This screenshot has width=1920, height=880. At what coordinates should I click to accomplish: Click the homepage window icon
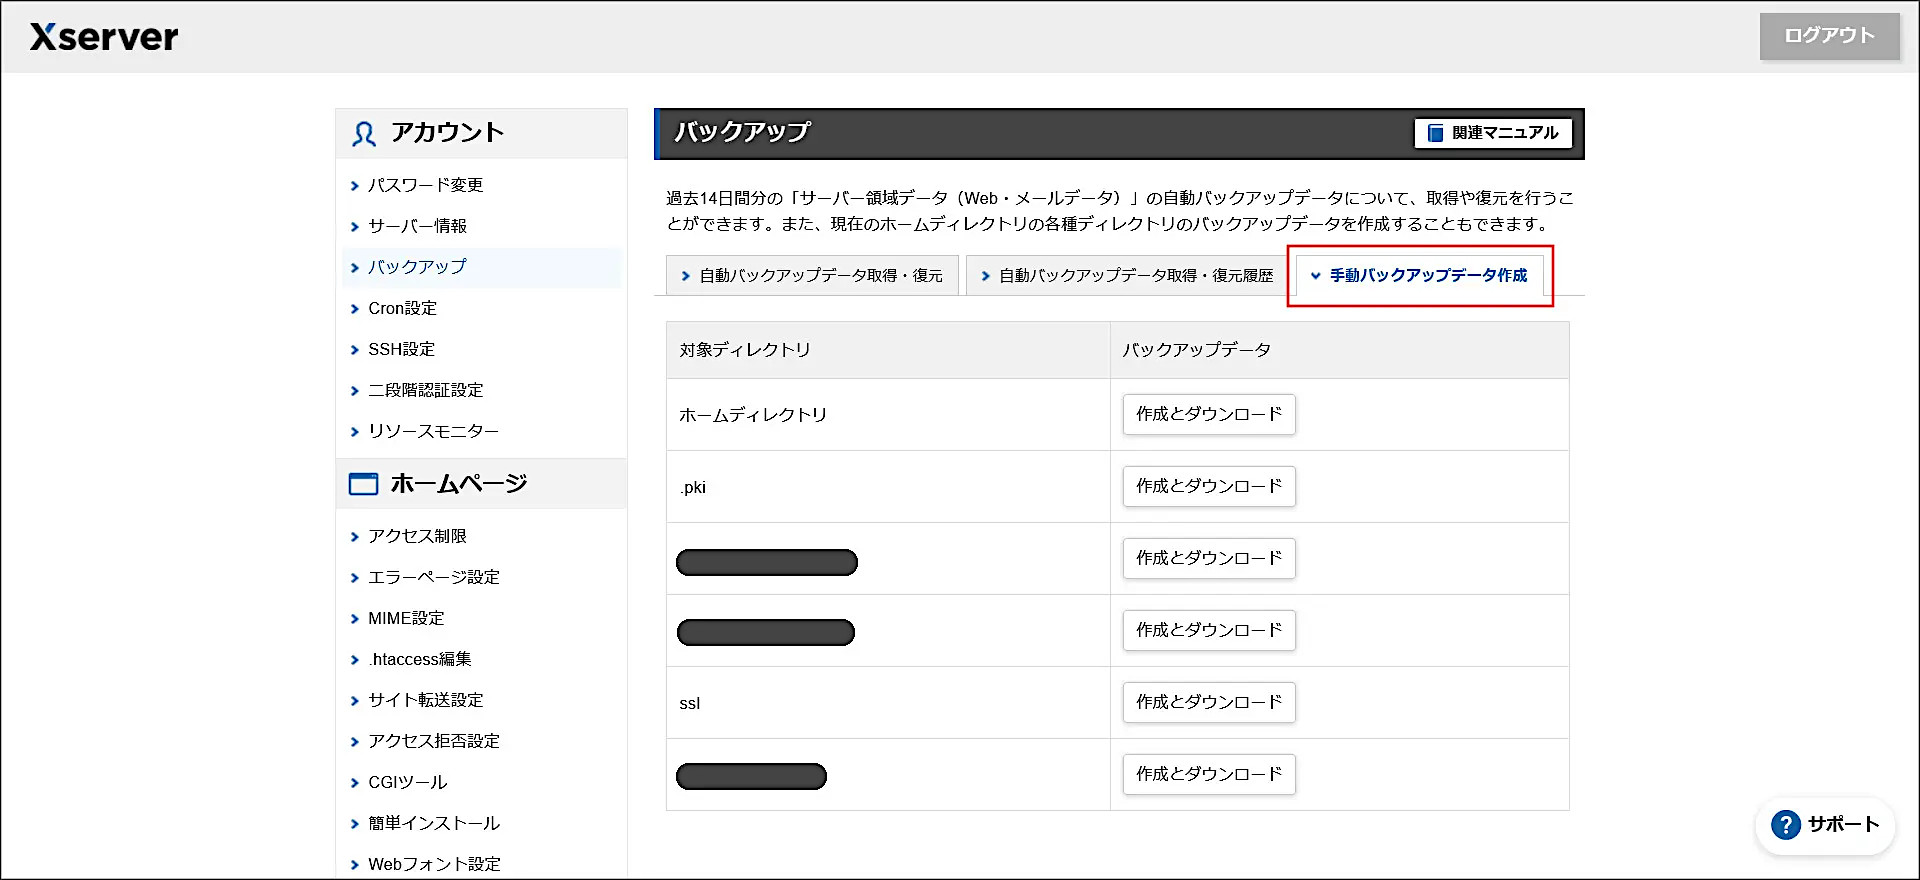point(363,484)
